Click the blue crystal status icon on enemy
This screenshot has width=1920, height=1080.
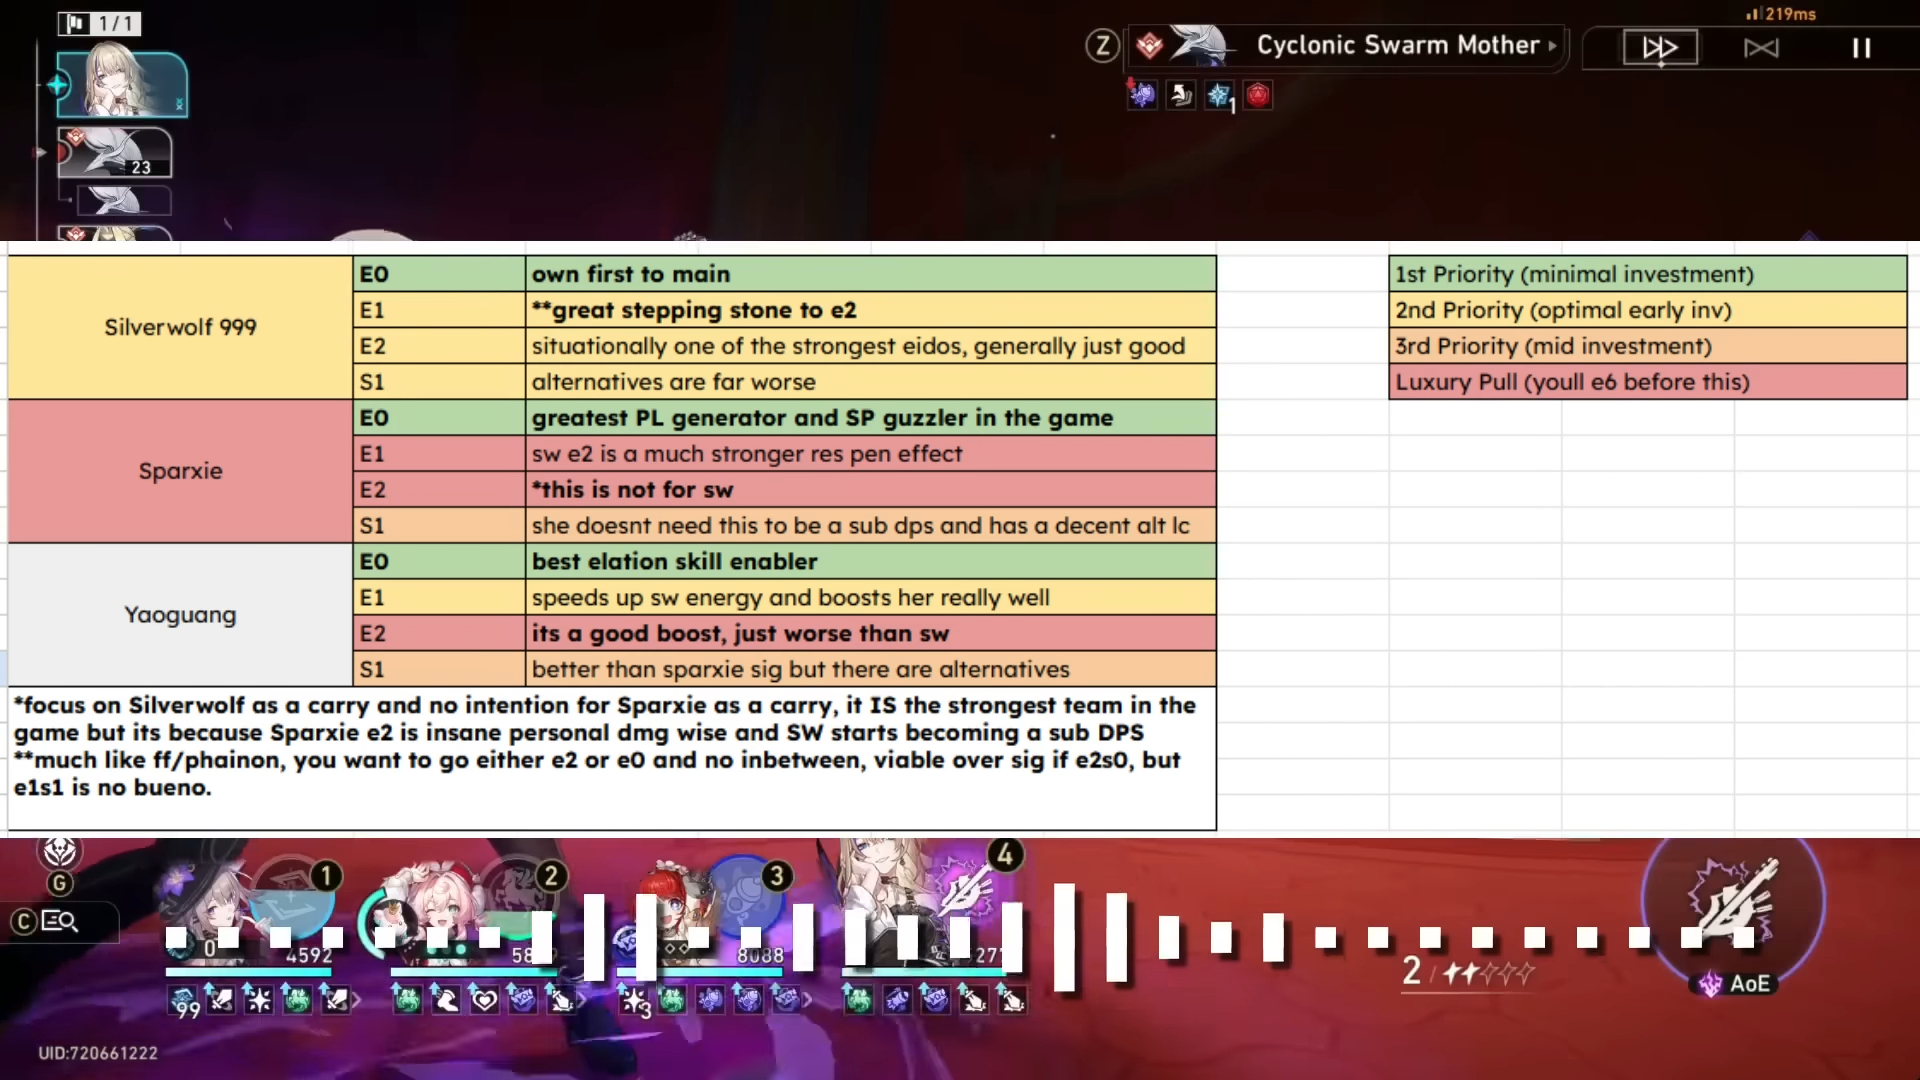coord(1219,96)
